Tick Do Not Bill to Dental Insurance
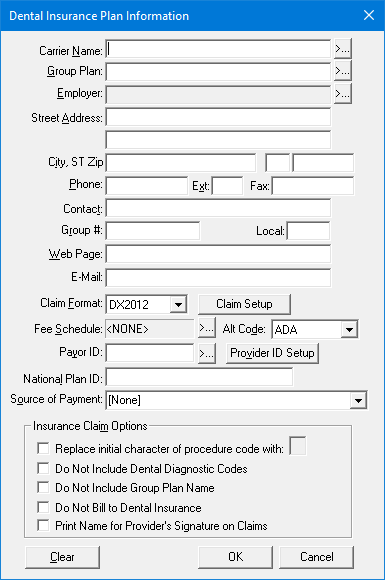Screen dimensions: 385x580 click(x=43, y=507)
